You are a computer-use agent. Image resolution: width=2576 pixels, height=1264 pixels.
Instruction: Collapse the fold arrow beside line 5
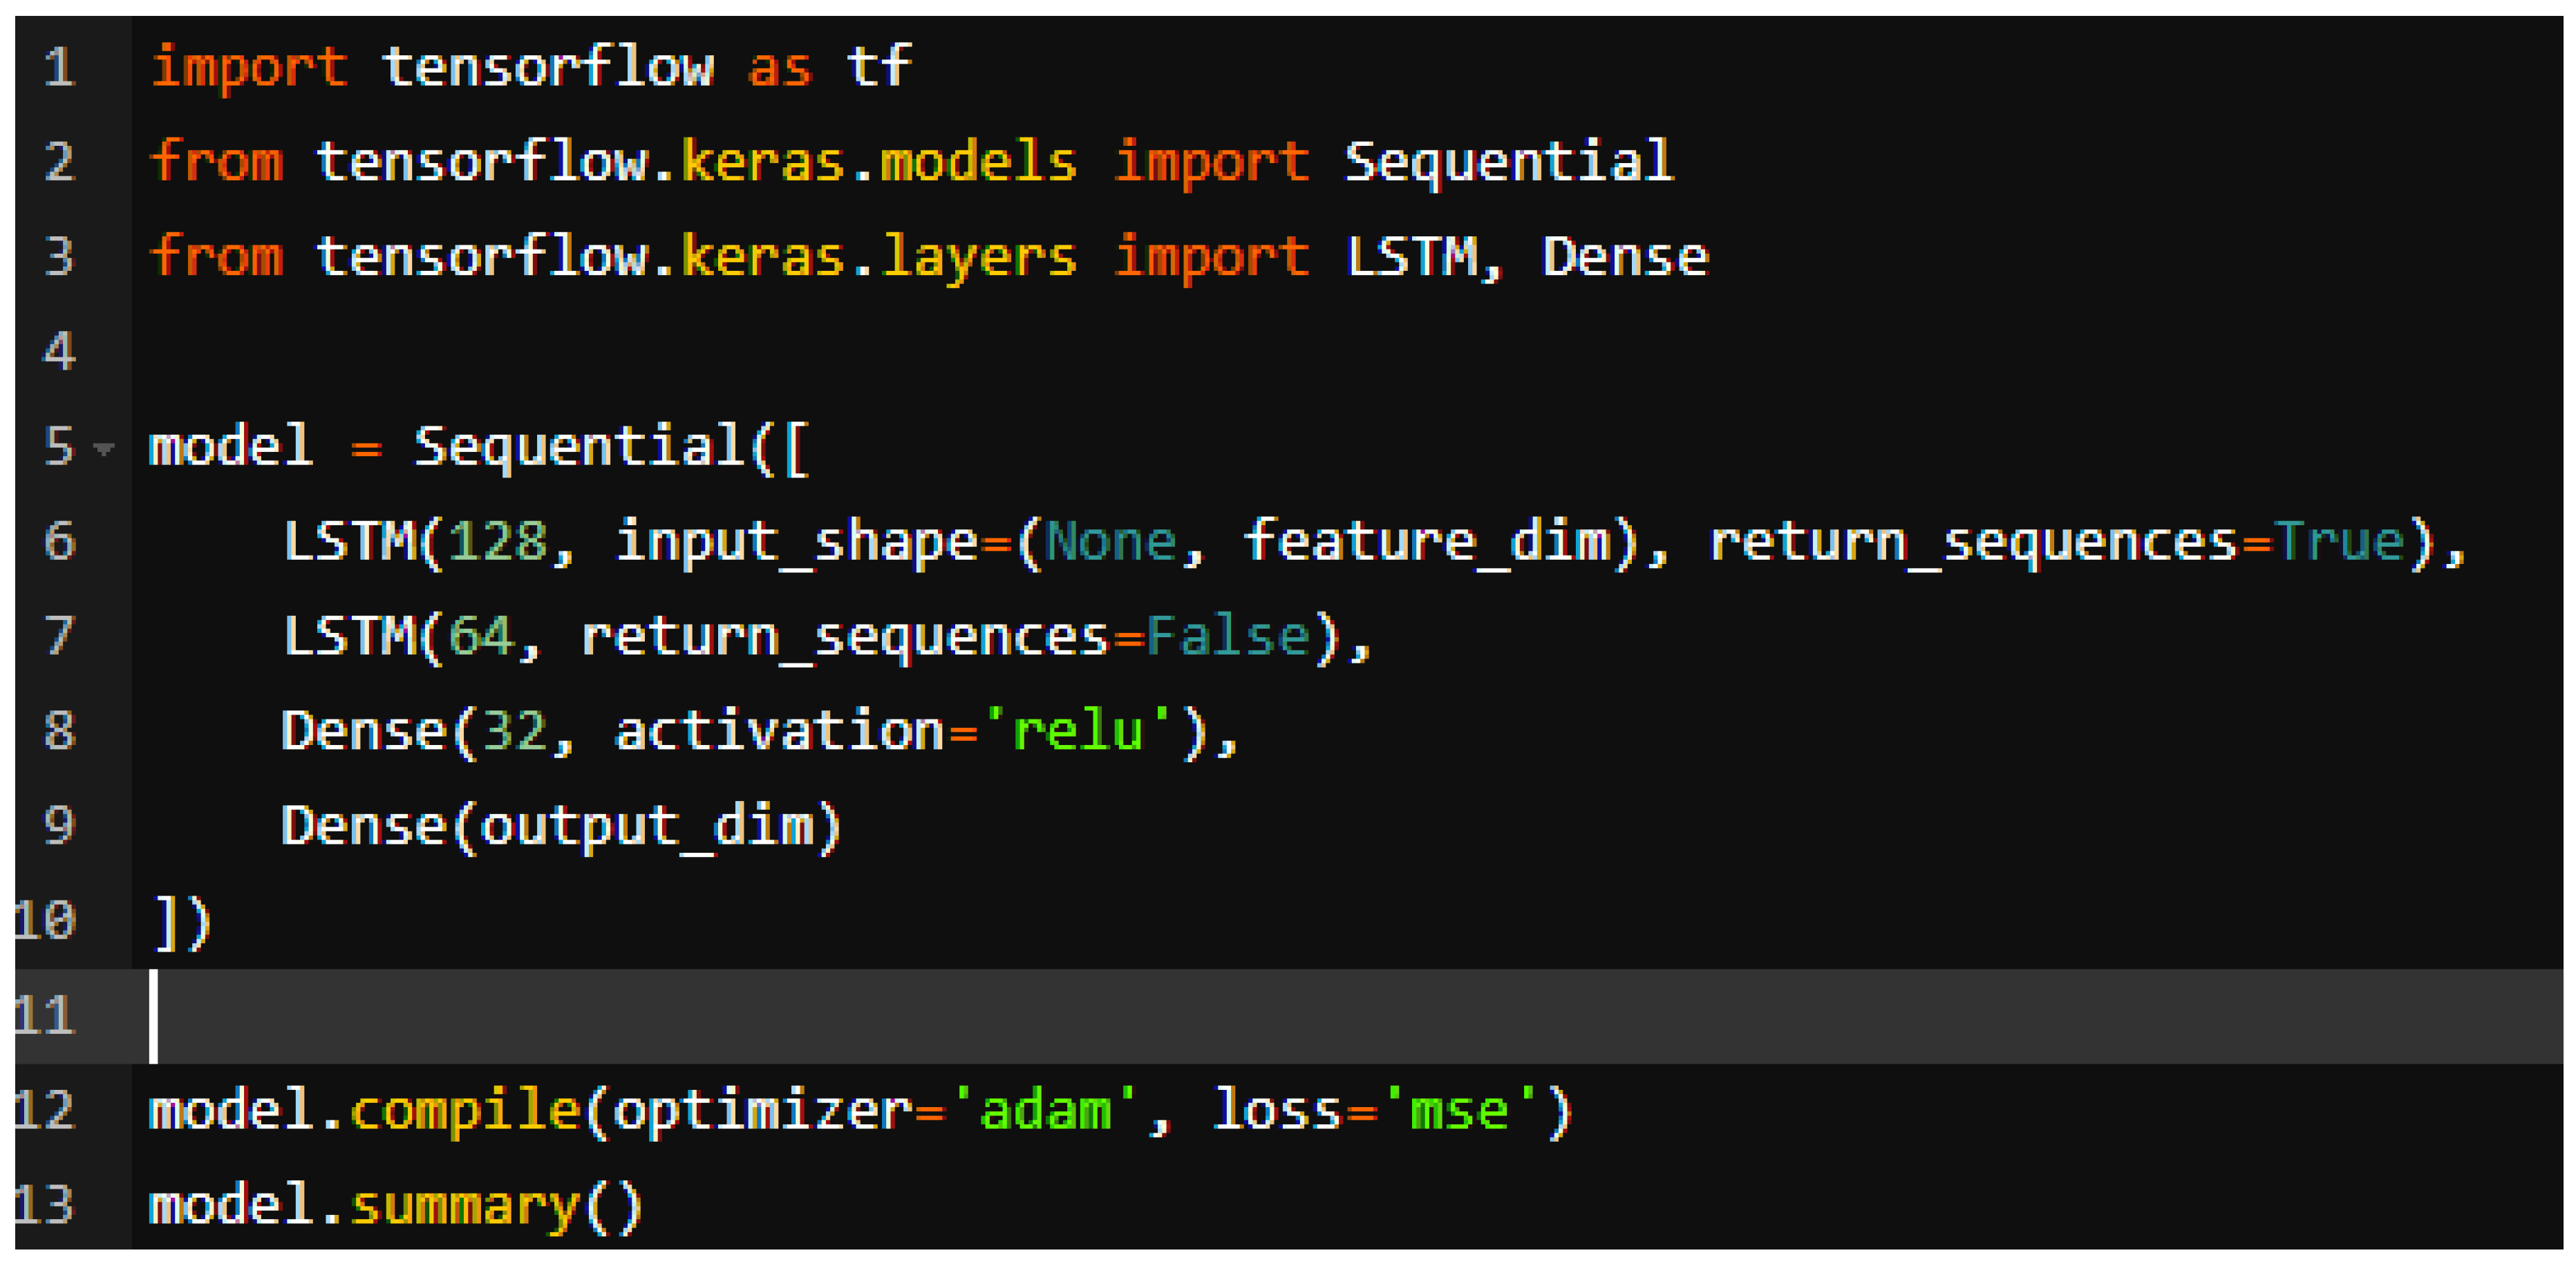103,448
